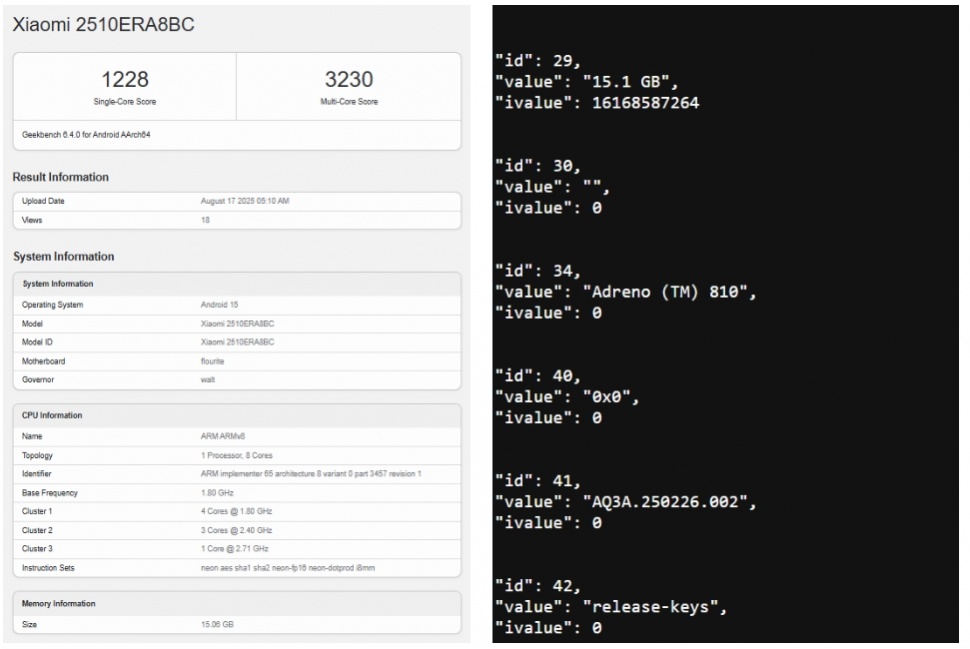Screen dimensions: 970x649
Task: Click the System Information section heading
Action: point(64,256)
